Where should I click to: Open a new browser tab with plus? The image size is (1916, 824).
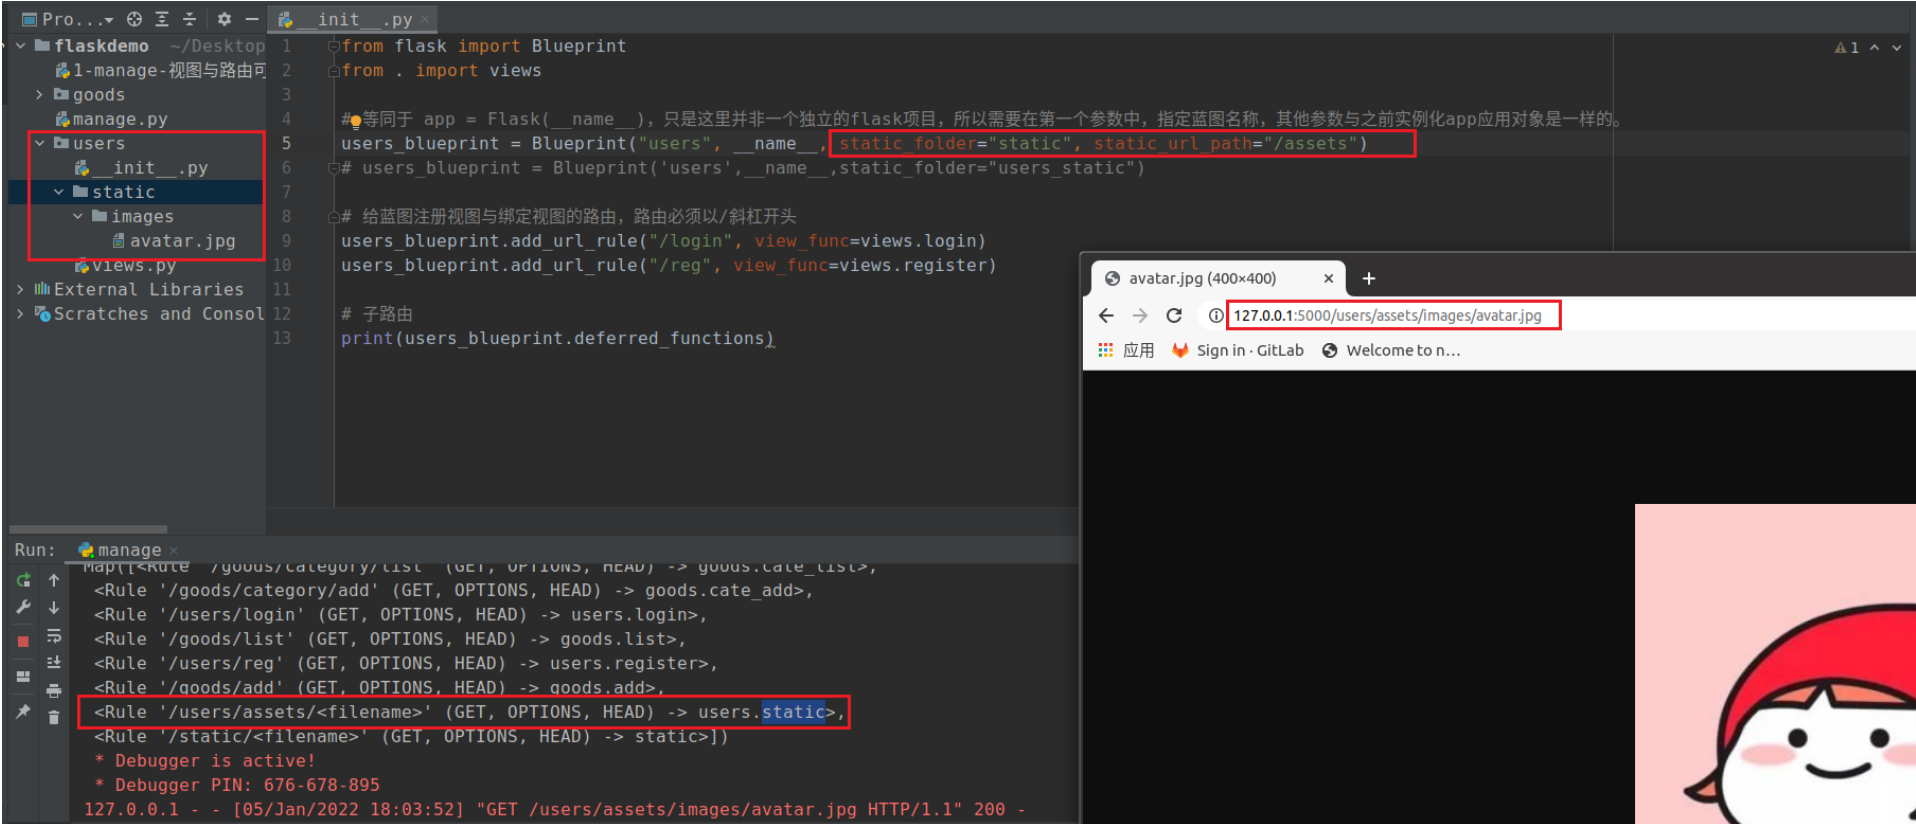pos(1369,279)
